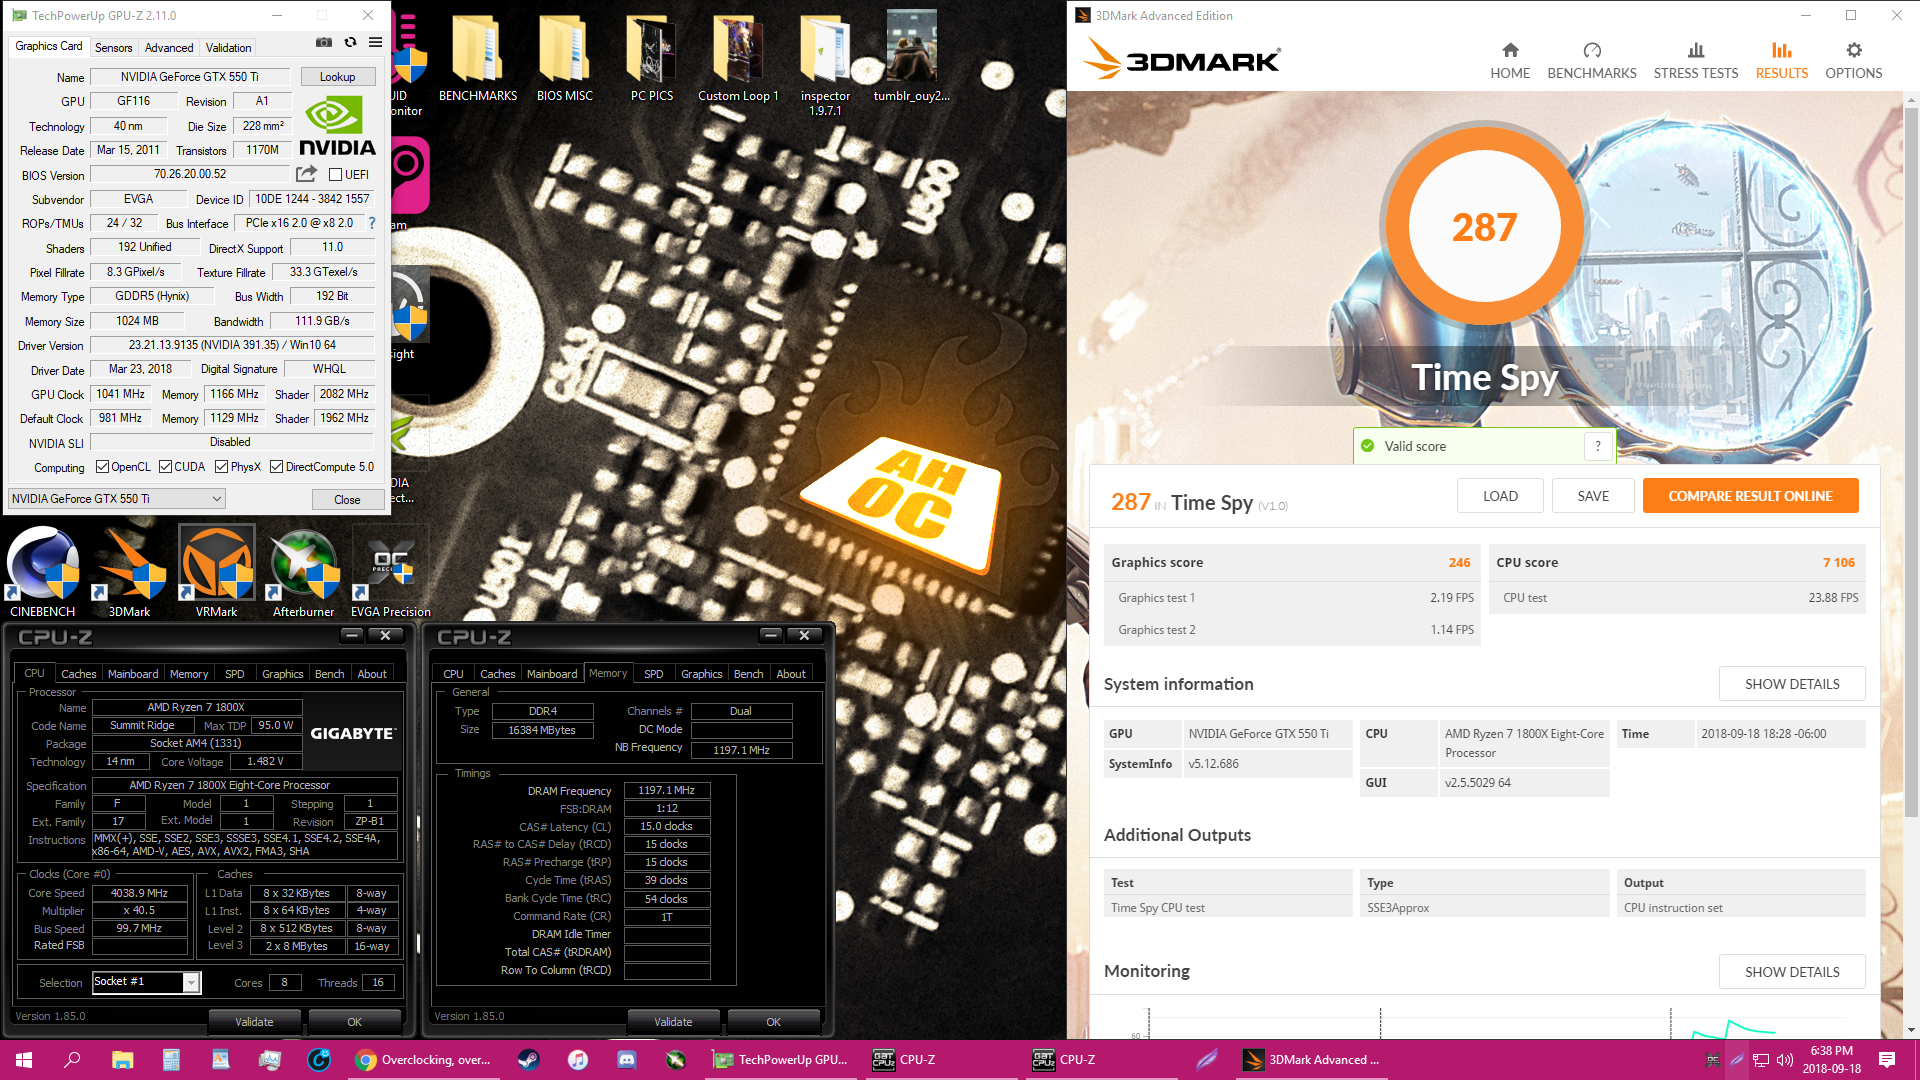Click LOAD button in 3DMark
The image size is (1920, 1080).
point(1500,496)
